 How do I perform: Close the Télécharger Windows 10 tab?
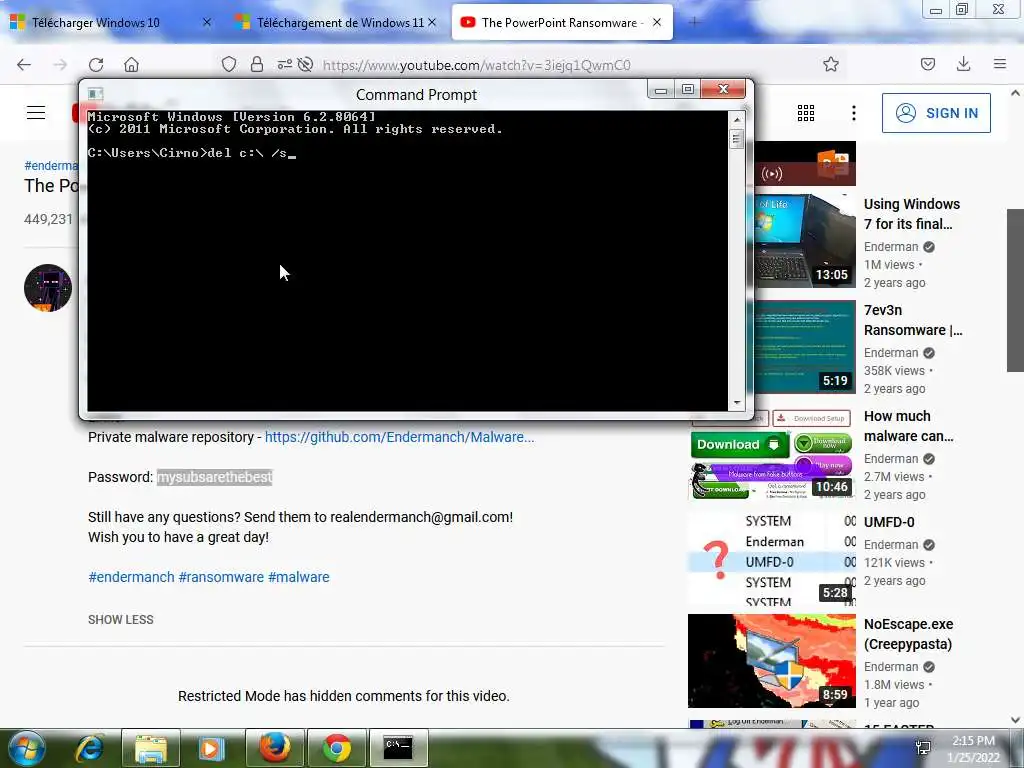point(207,22)
